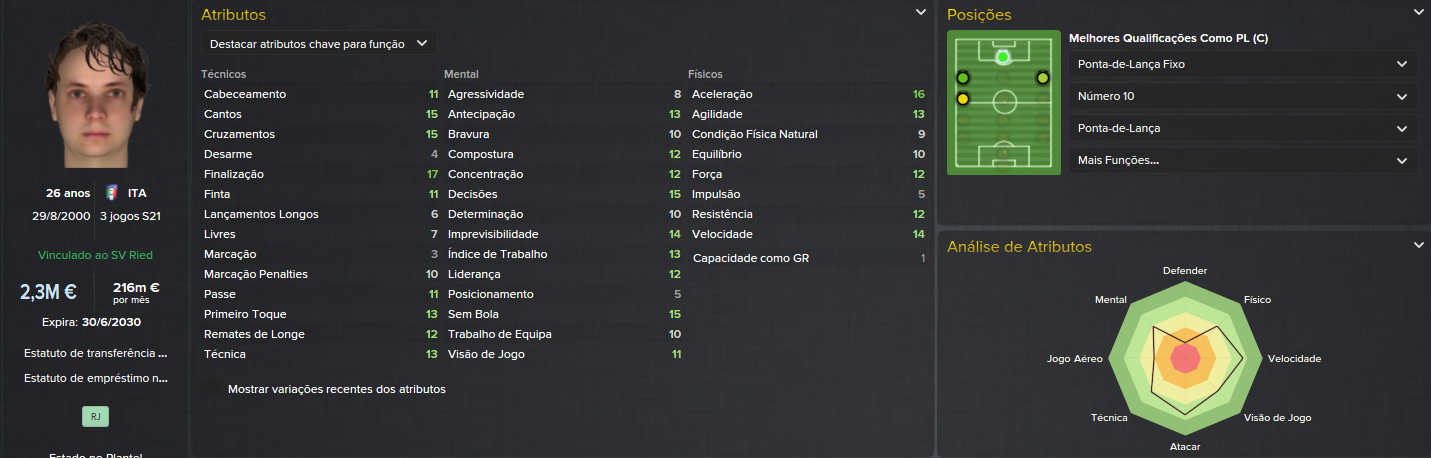Click the RJ status badge

click(95, 417)
